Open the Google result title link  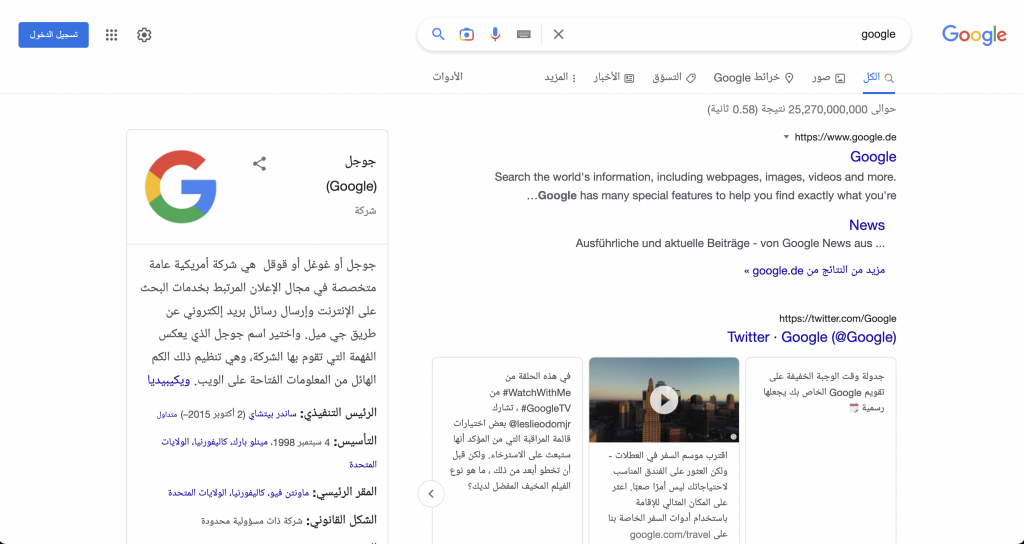[873, 157]
